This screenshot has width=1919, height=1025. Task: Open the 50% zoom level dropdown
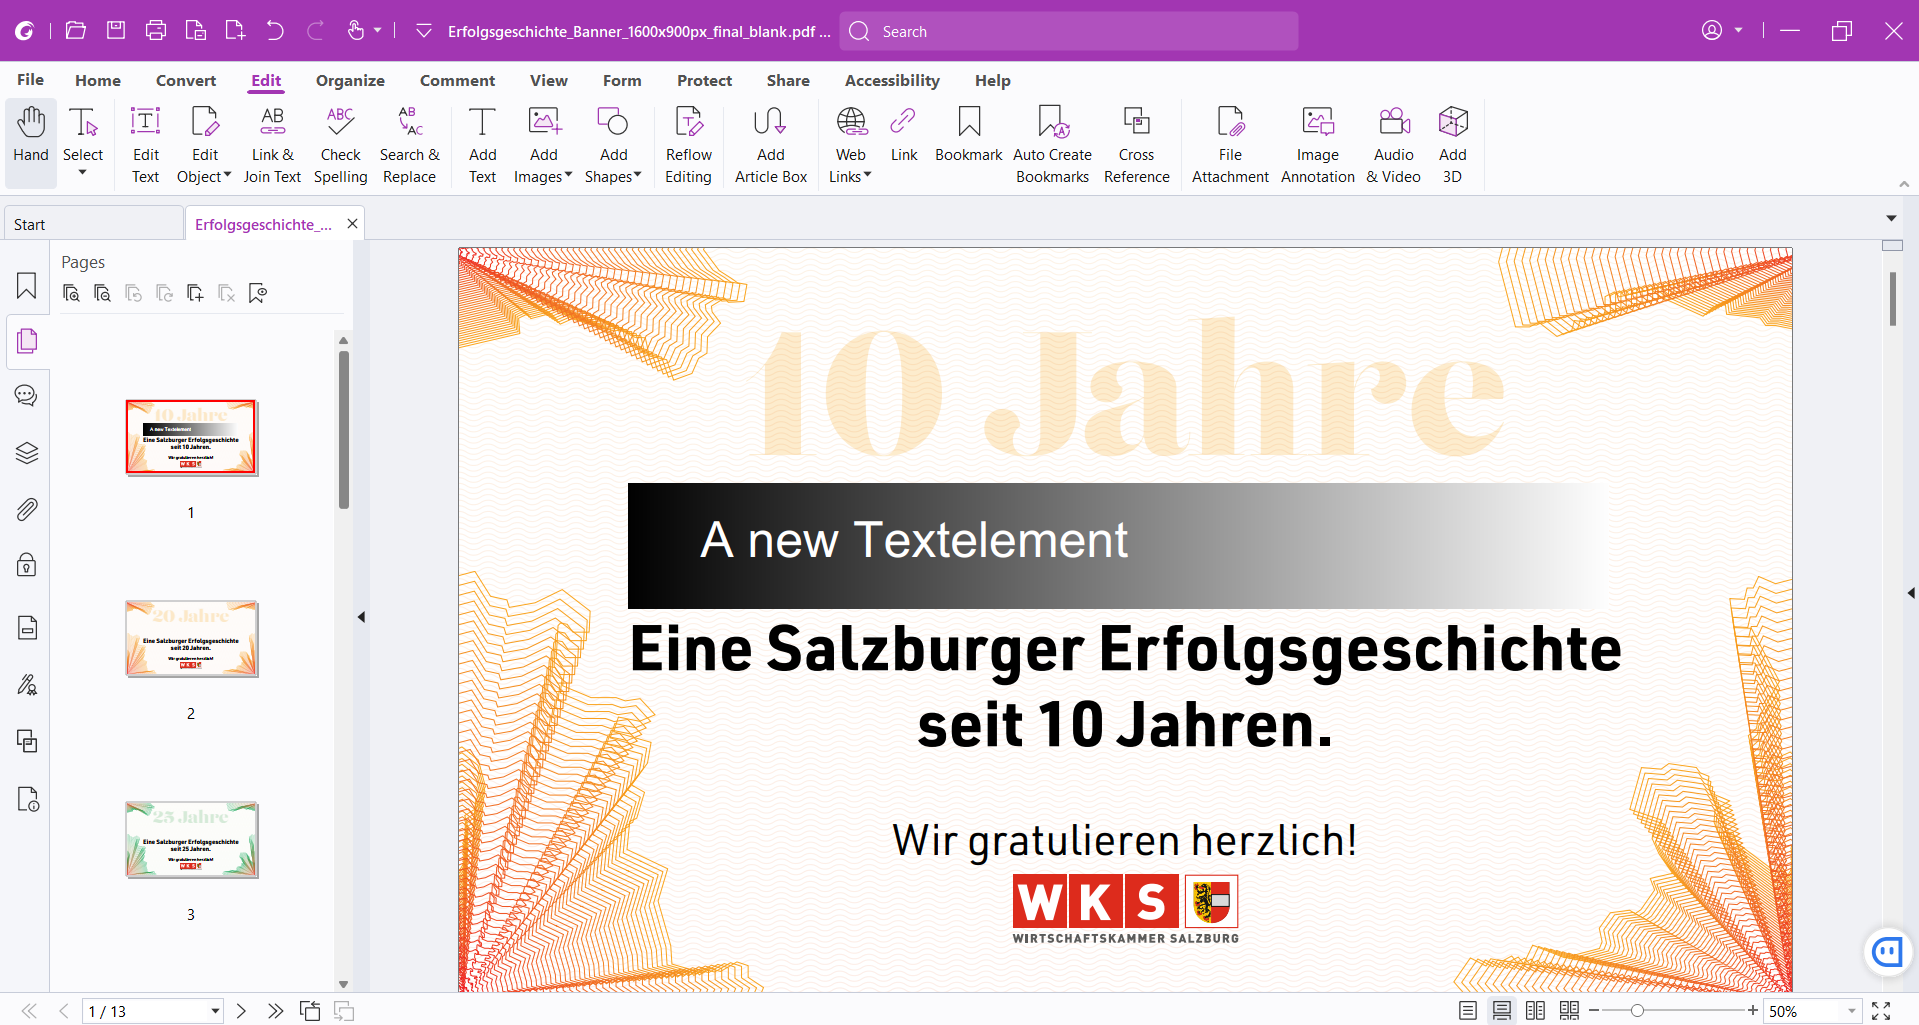click(1851, 1011)
